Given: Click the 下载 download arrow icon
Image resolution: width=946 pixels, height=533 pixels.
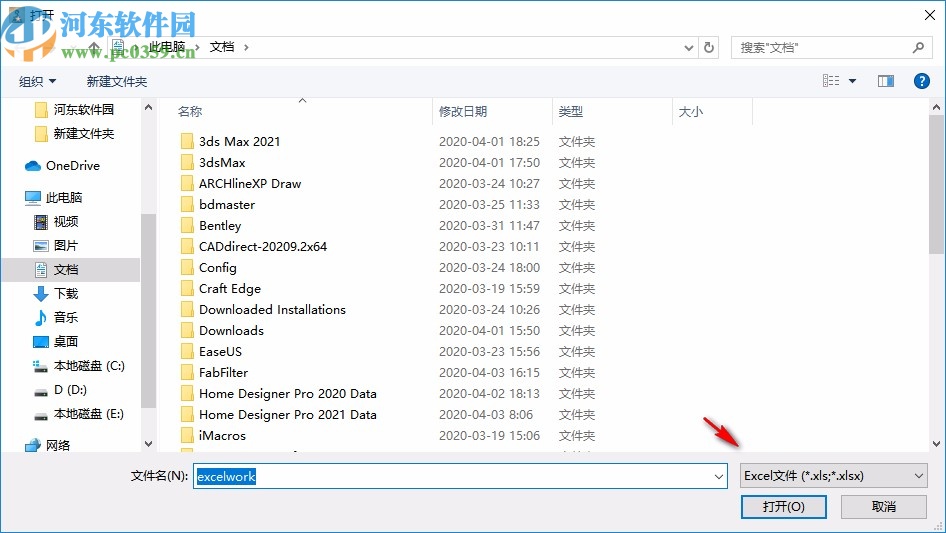Looking at the screenshot, I should [40, 293].
